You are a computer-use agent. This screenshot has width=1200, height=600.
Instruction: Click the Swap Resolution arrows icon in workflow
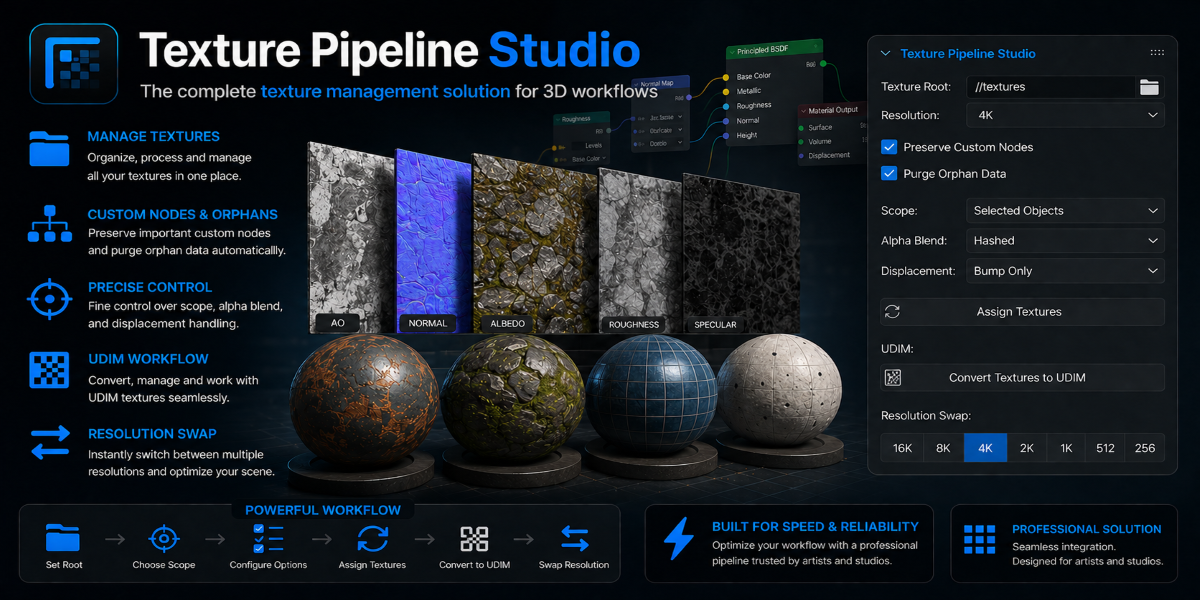(574, 538)
